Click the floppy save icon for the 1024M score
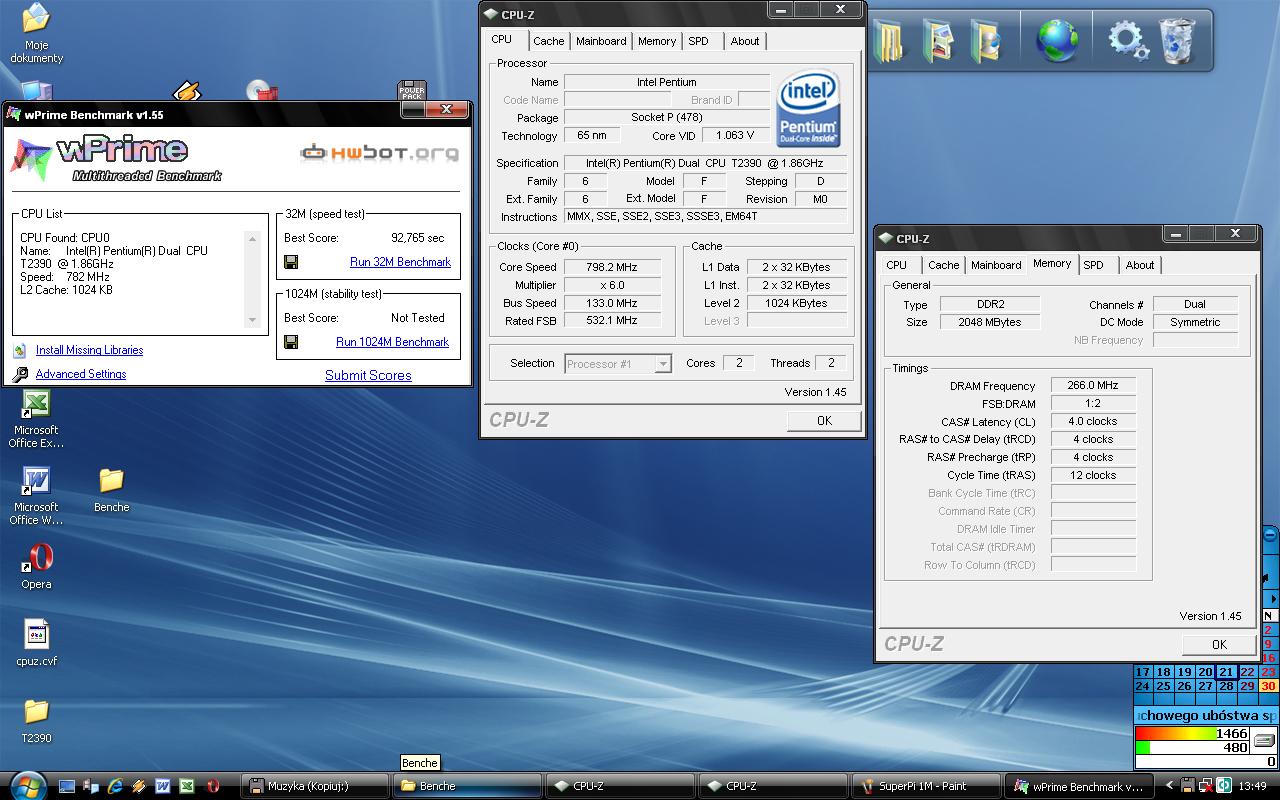1280x800 pixels. [x=291, y=342]
